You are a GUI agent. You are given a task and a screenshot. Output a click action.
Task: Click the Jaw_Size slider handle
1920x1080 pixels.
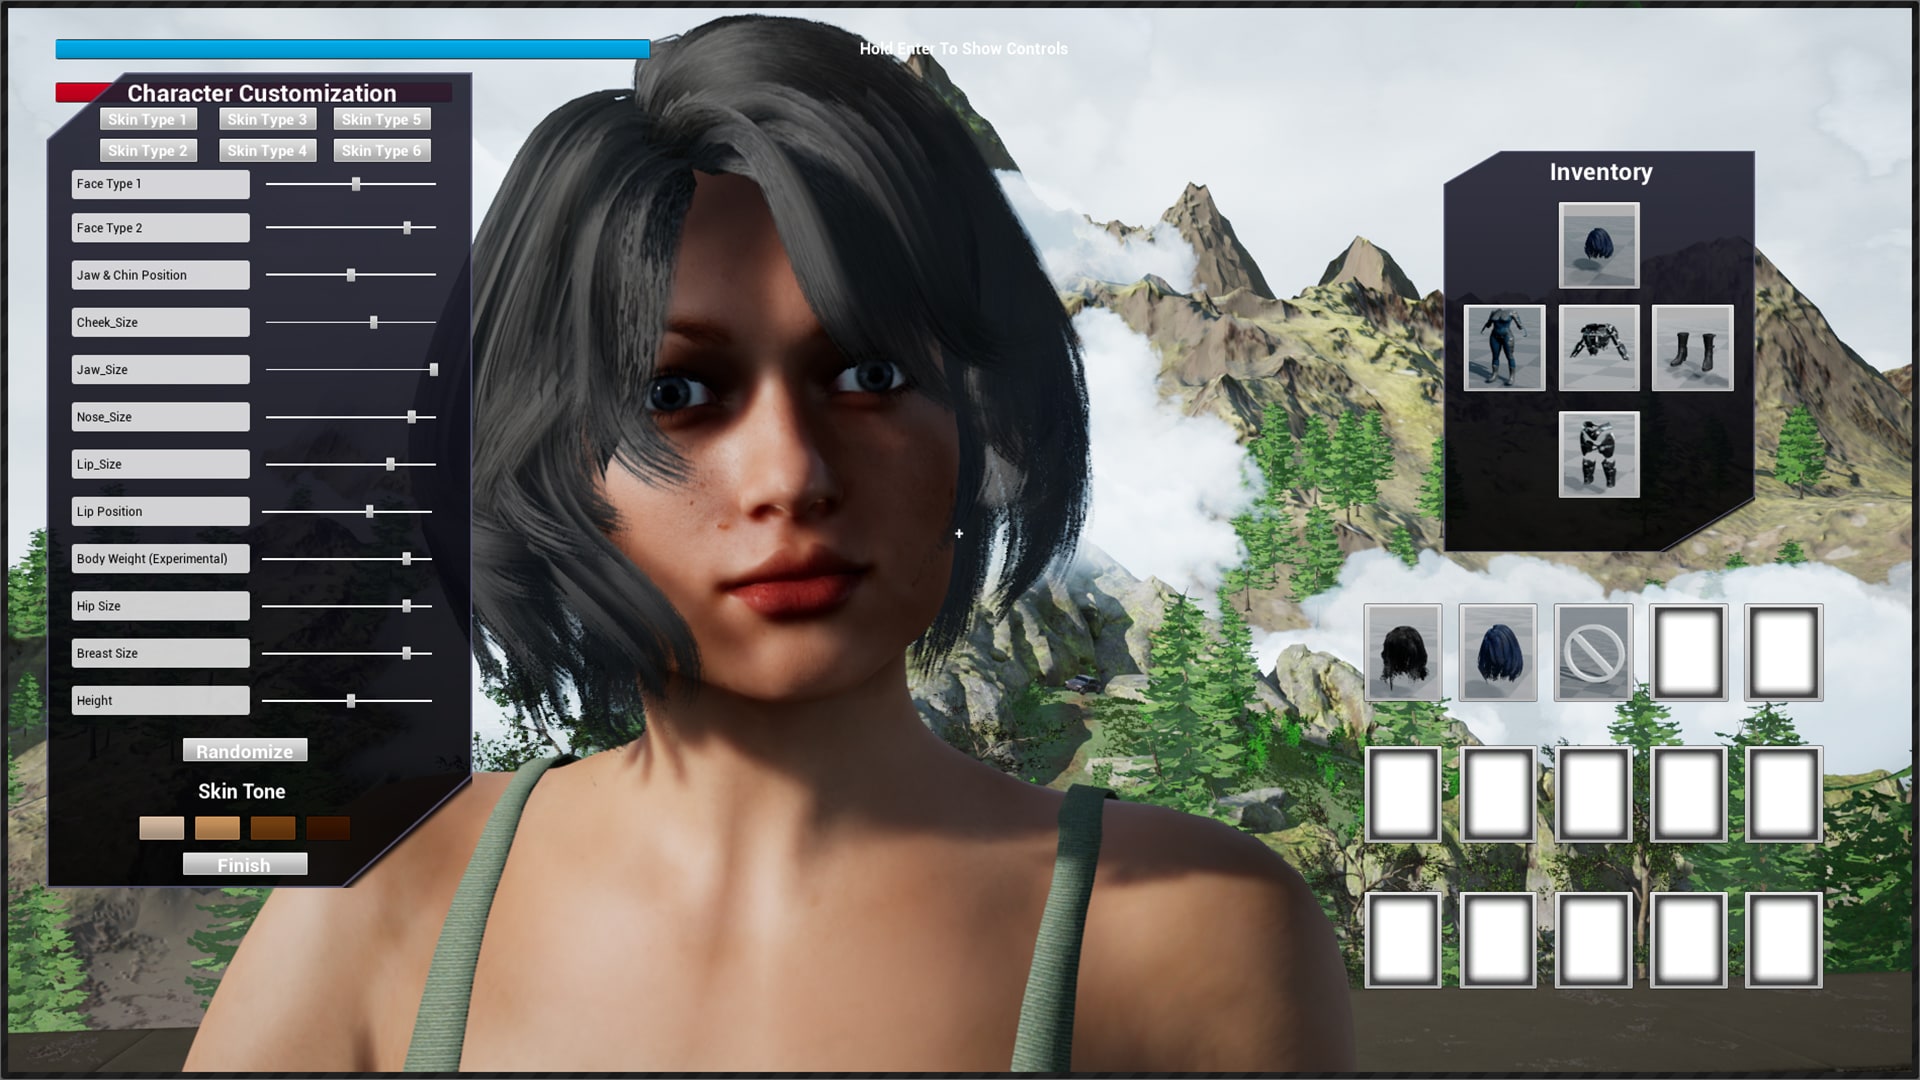click(434, 370)
